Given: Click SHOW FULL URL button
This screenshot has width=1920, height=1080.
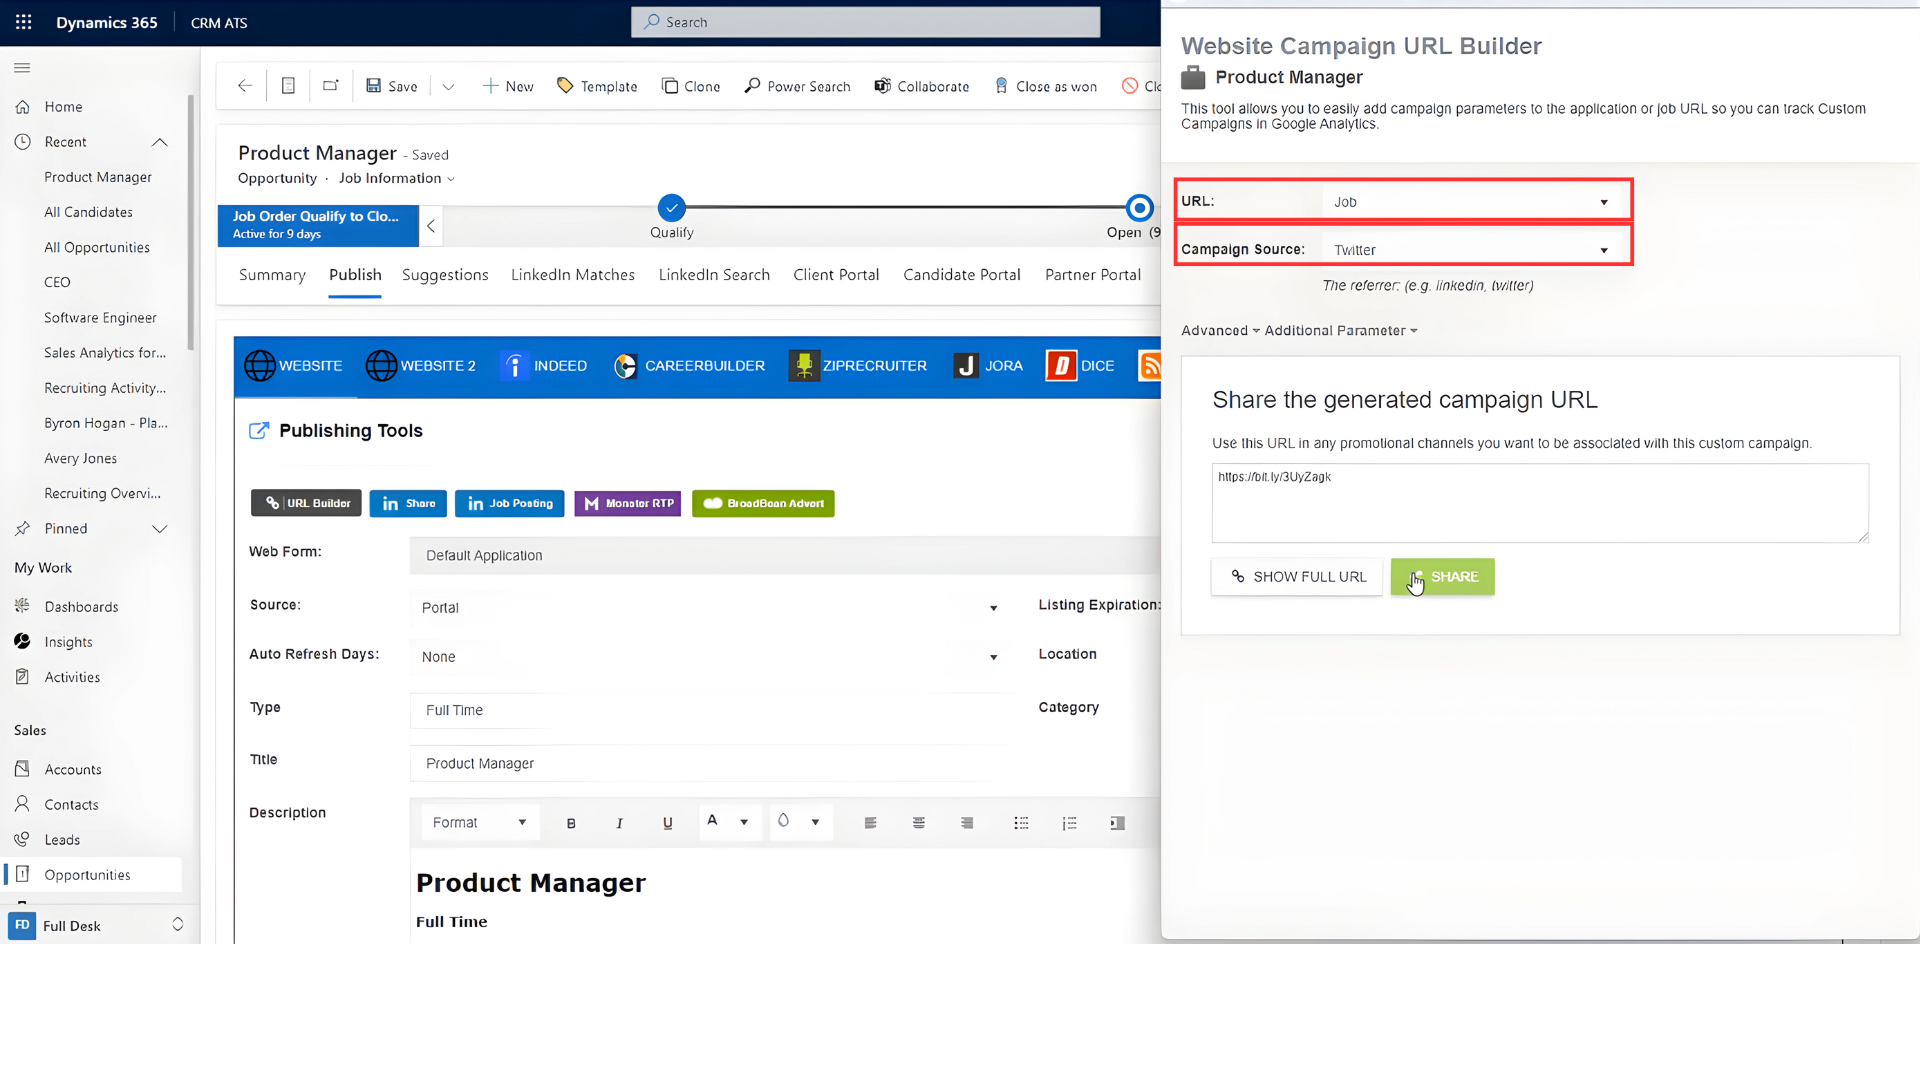Looking at the screenshot, I should [1297, 577].
